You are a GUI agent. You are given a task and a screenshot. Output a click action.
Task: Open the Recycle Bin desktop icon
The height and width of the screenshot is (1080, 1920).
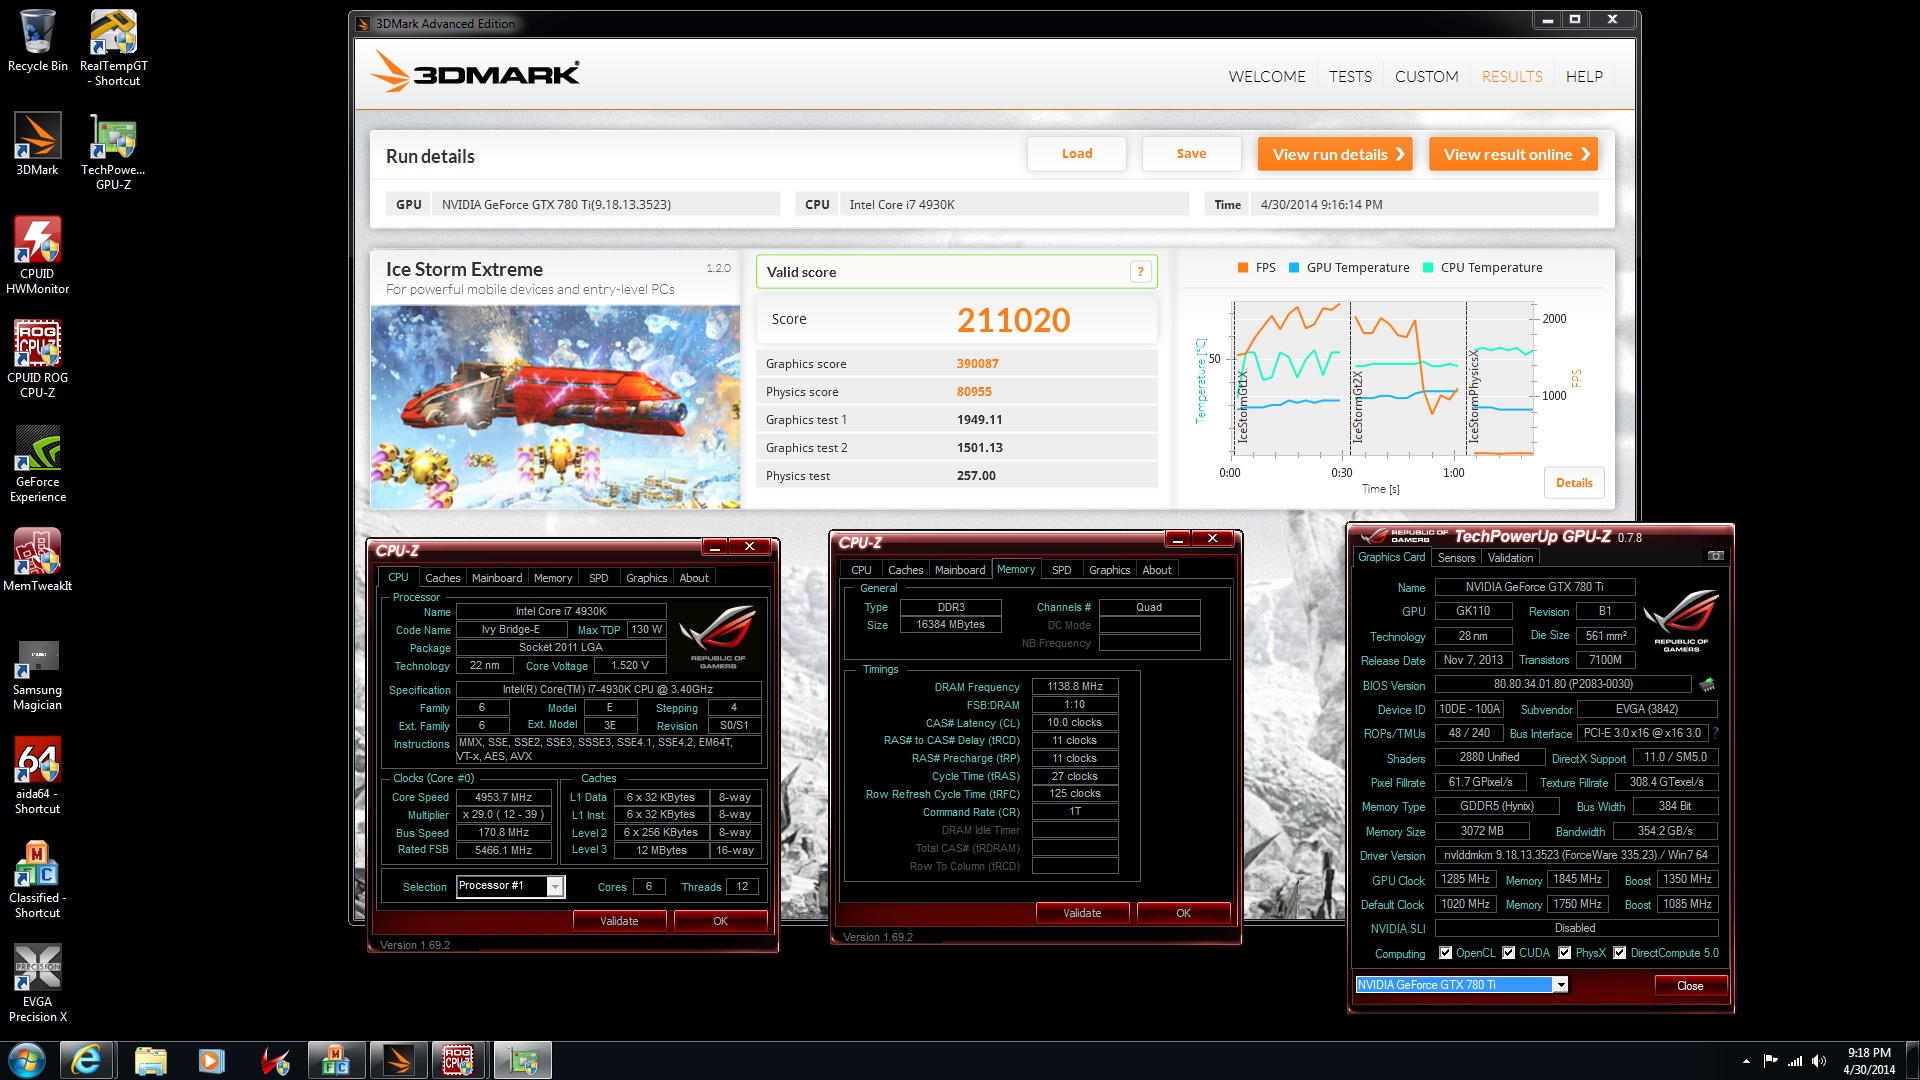[37, 40]
